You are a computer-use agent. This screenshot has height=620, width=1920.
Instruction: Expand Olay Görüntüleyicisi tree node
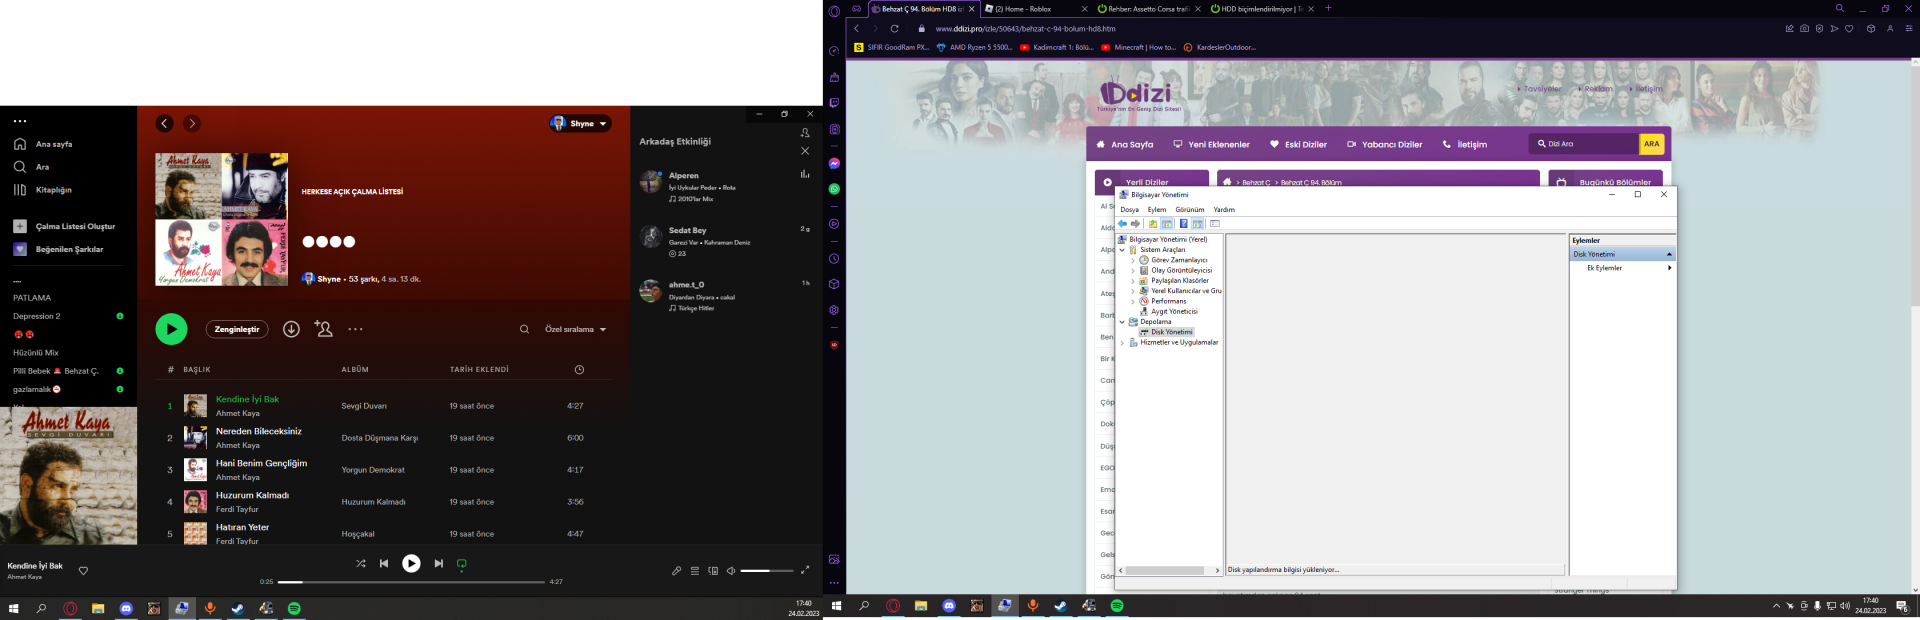pyautogui.click(x=1133, y=270)
